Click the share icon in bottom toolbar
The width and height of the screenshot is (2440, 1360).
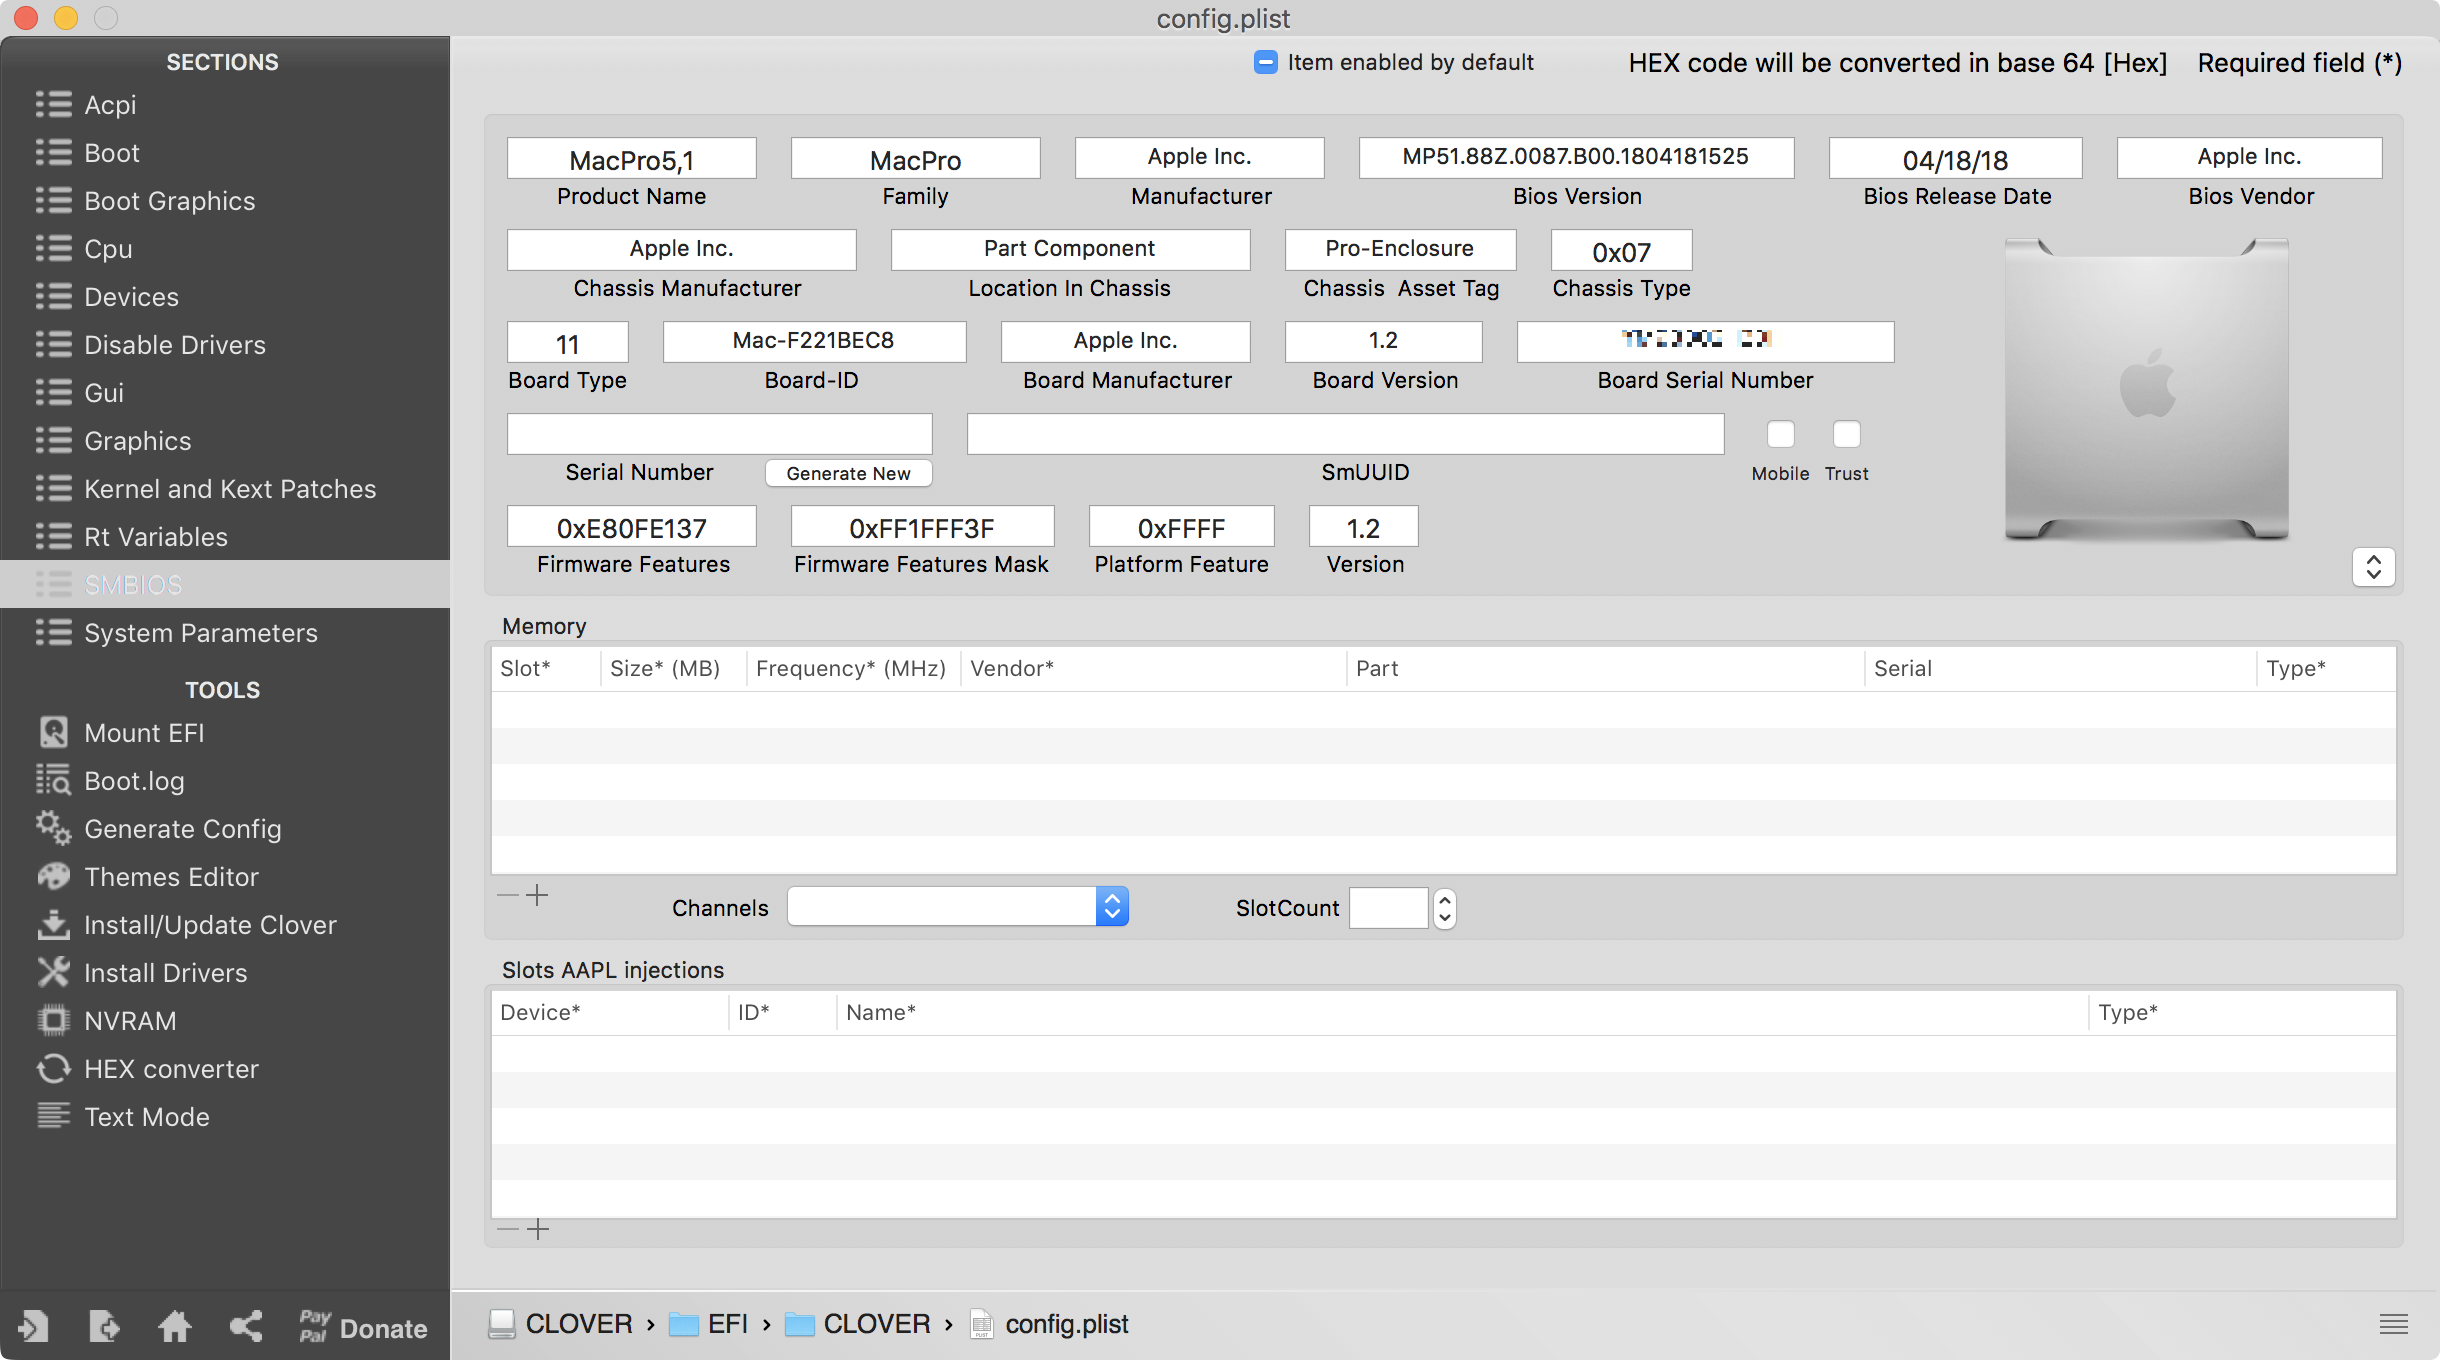pos(246,1327)
